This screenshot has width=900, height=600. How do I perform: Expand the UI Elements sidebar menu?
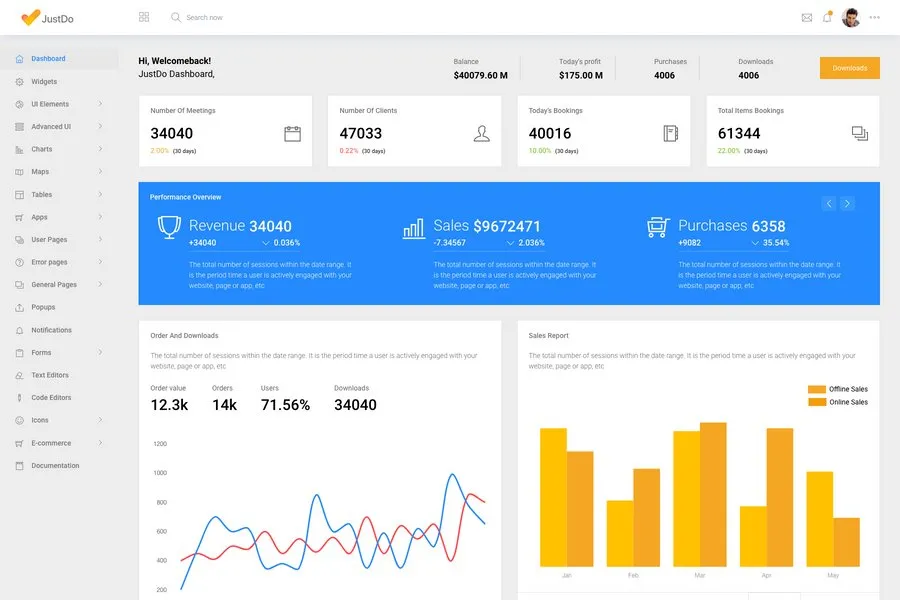[58, 104]
